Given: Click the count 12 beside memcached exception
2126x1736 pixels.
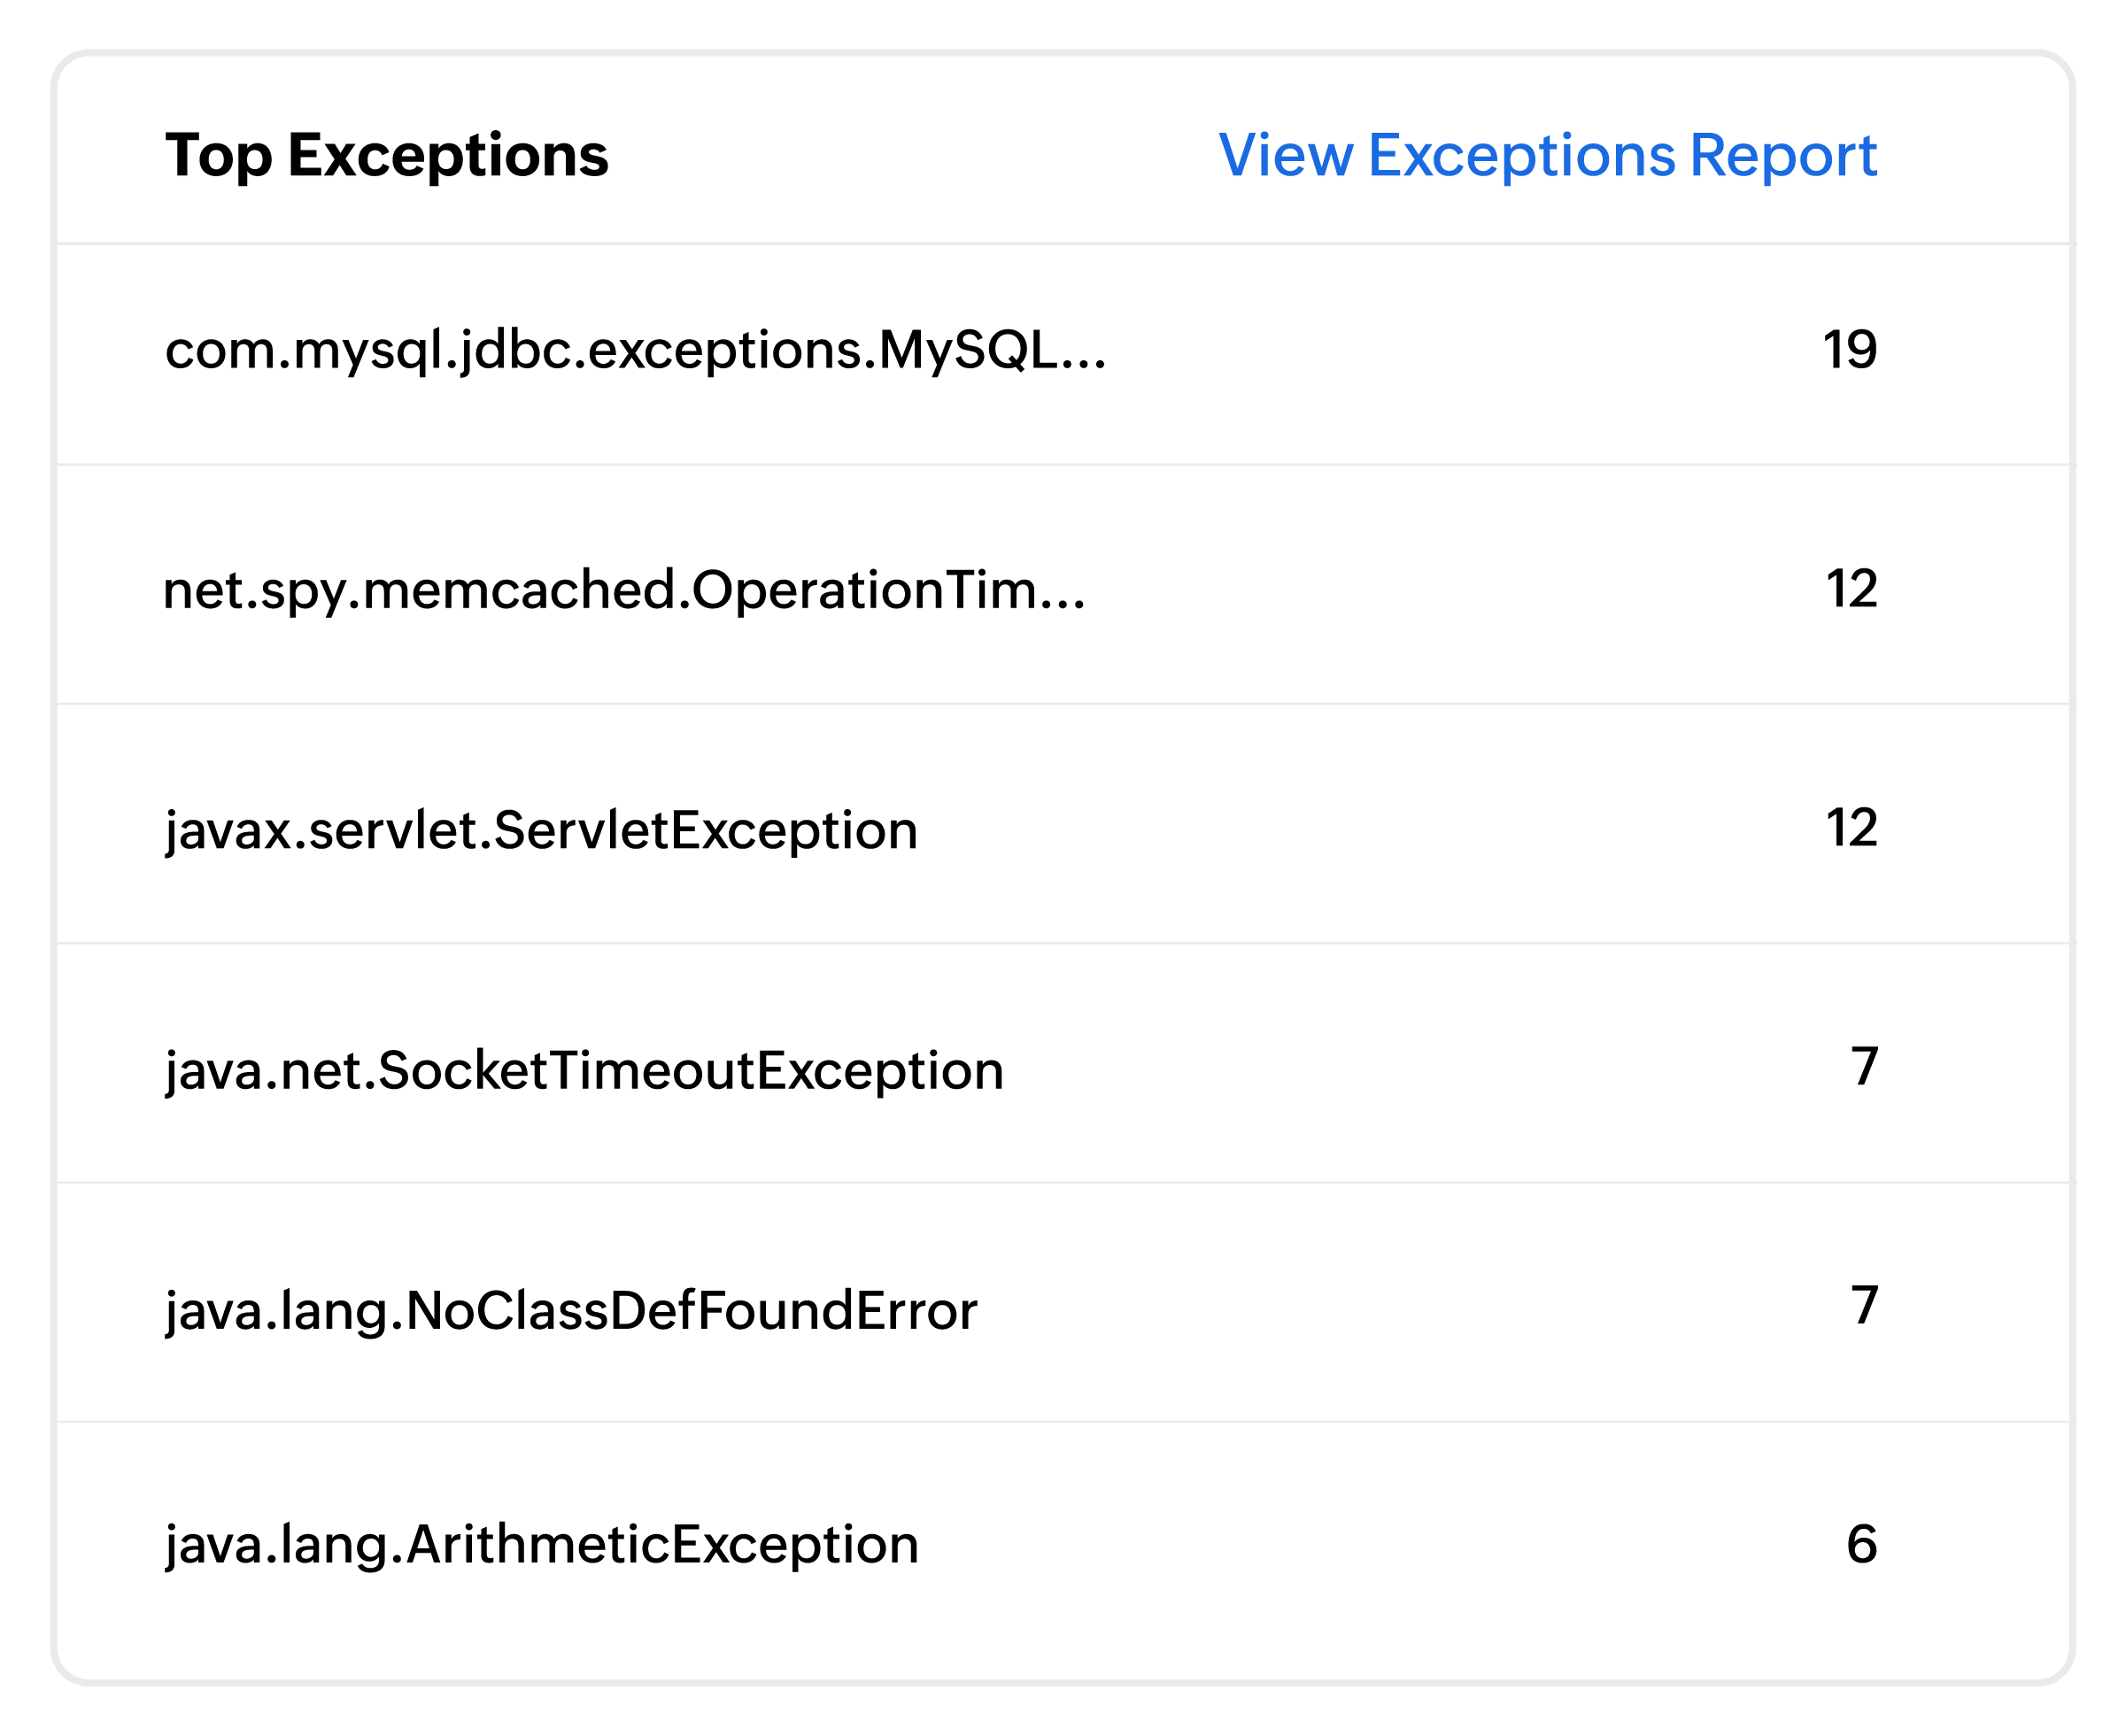Looking at the screenshot, I should coord(1851,589).
